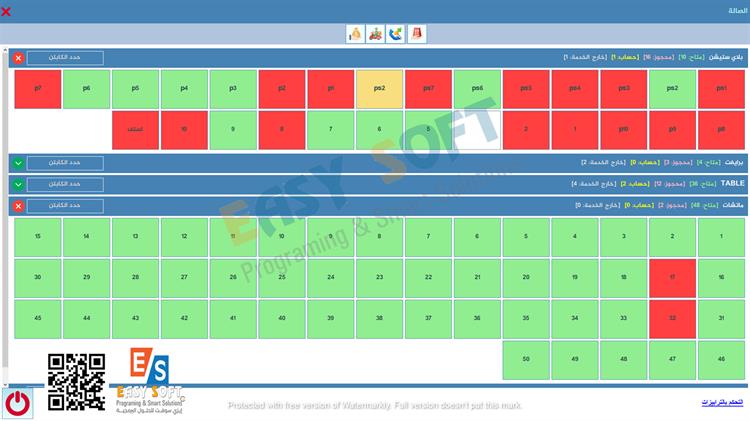The height and width of the screenshot is (421, 750).
Task: Select ماتشات tile 23
Action: pyautogui.click(x=379, y=278)
